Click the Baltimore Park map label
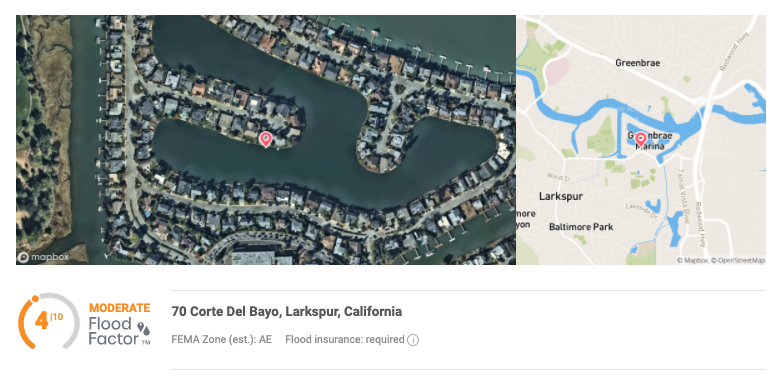 click(581, 227)
